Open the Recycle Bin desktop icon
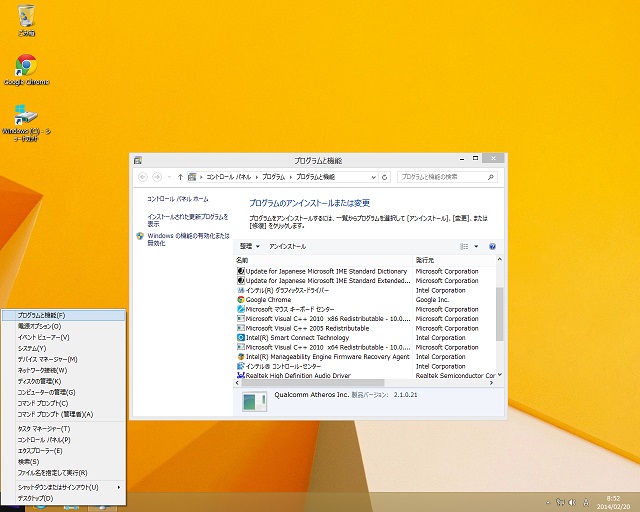Viewport: 640px width, 512px height. [26, 17]
